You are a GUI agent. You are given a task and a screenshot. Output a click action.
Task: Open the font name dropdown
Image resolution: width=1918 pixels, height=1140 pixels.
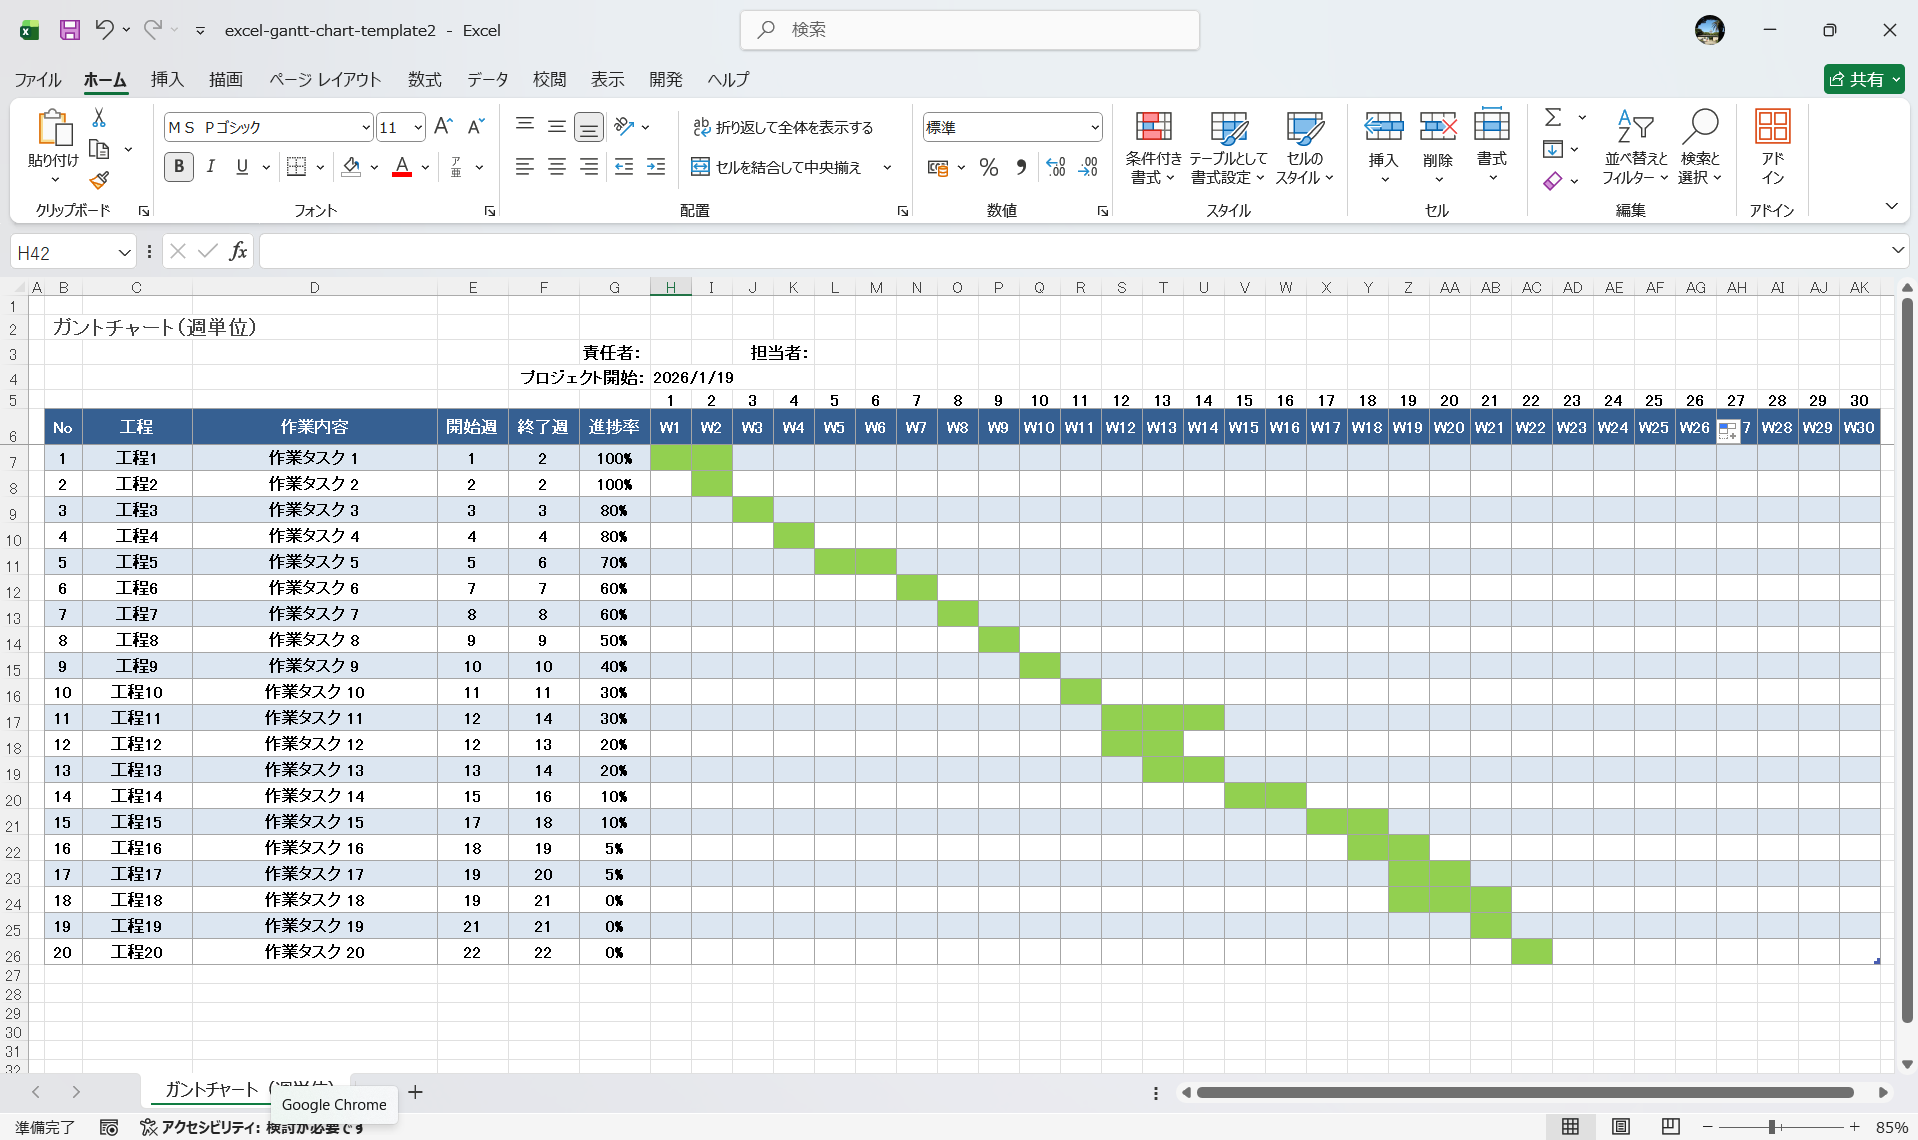point(366,128)
